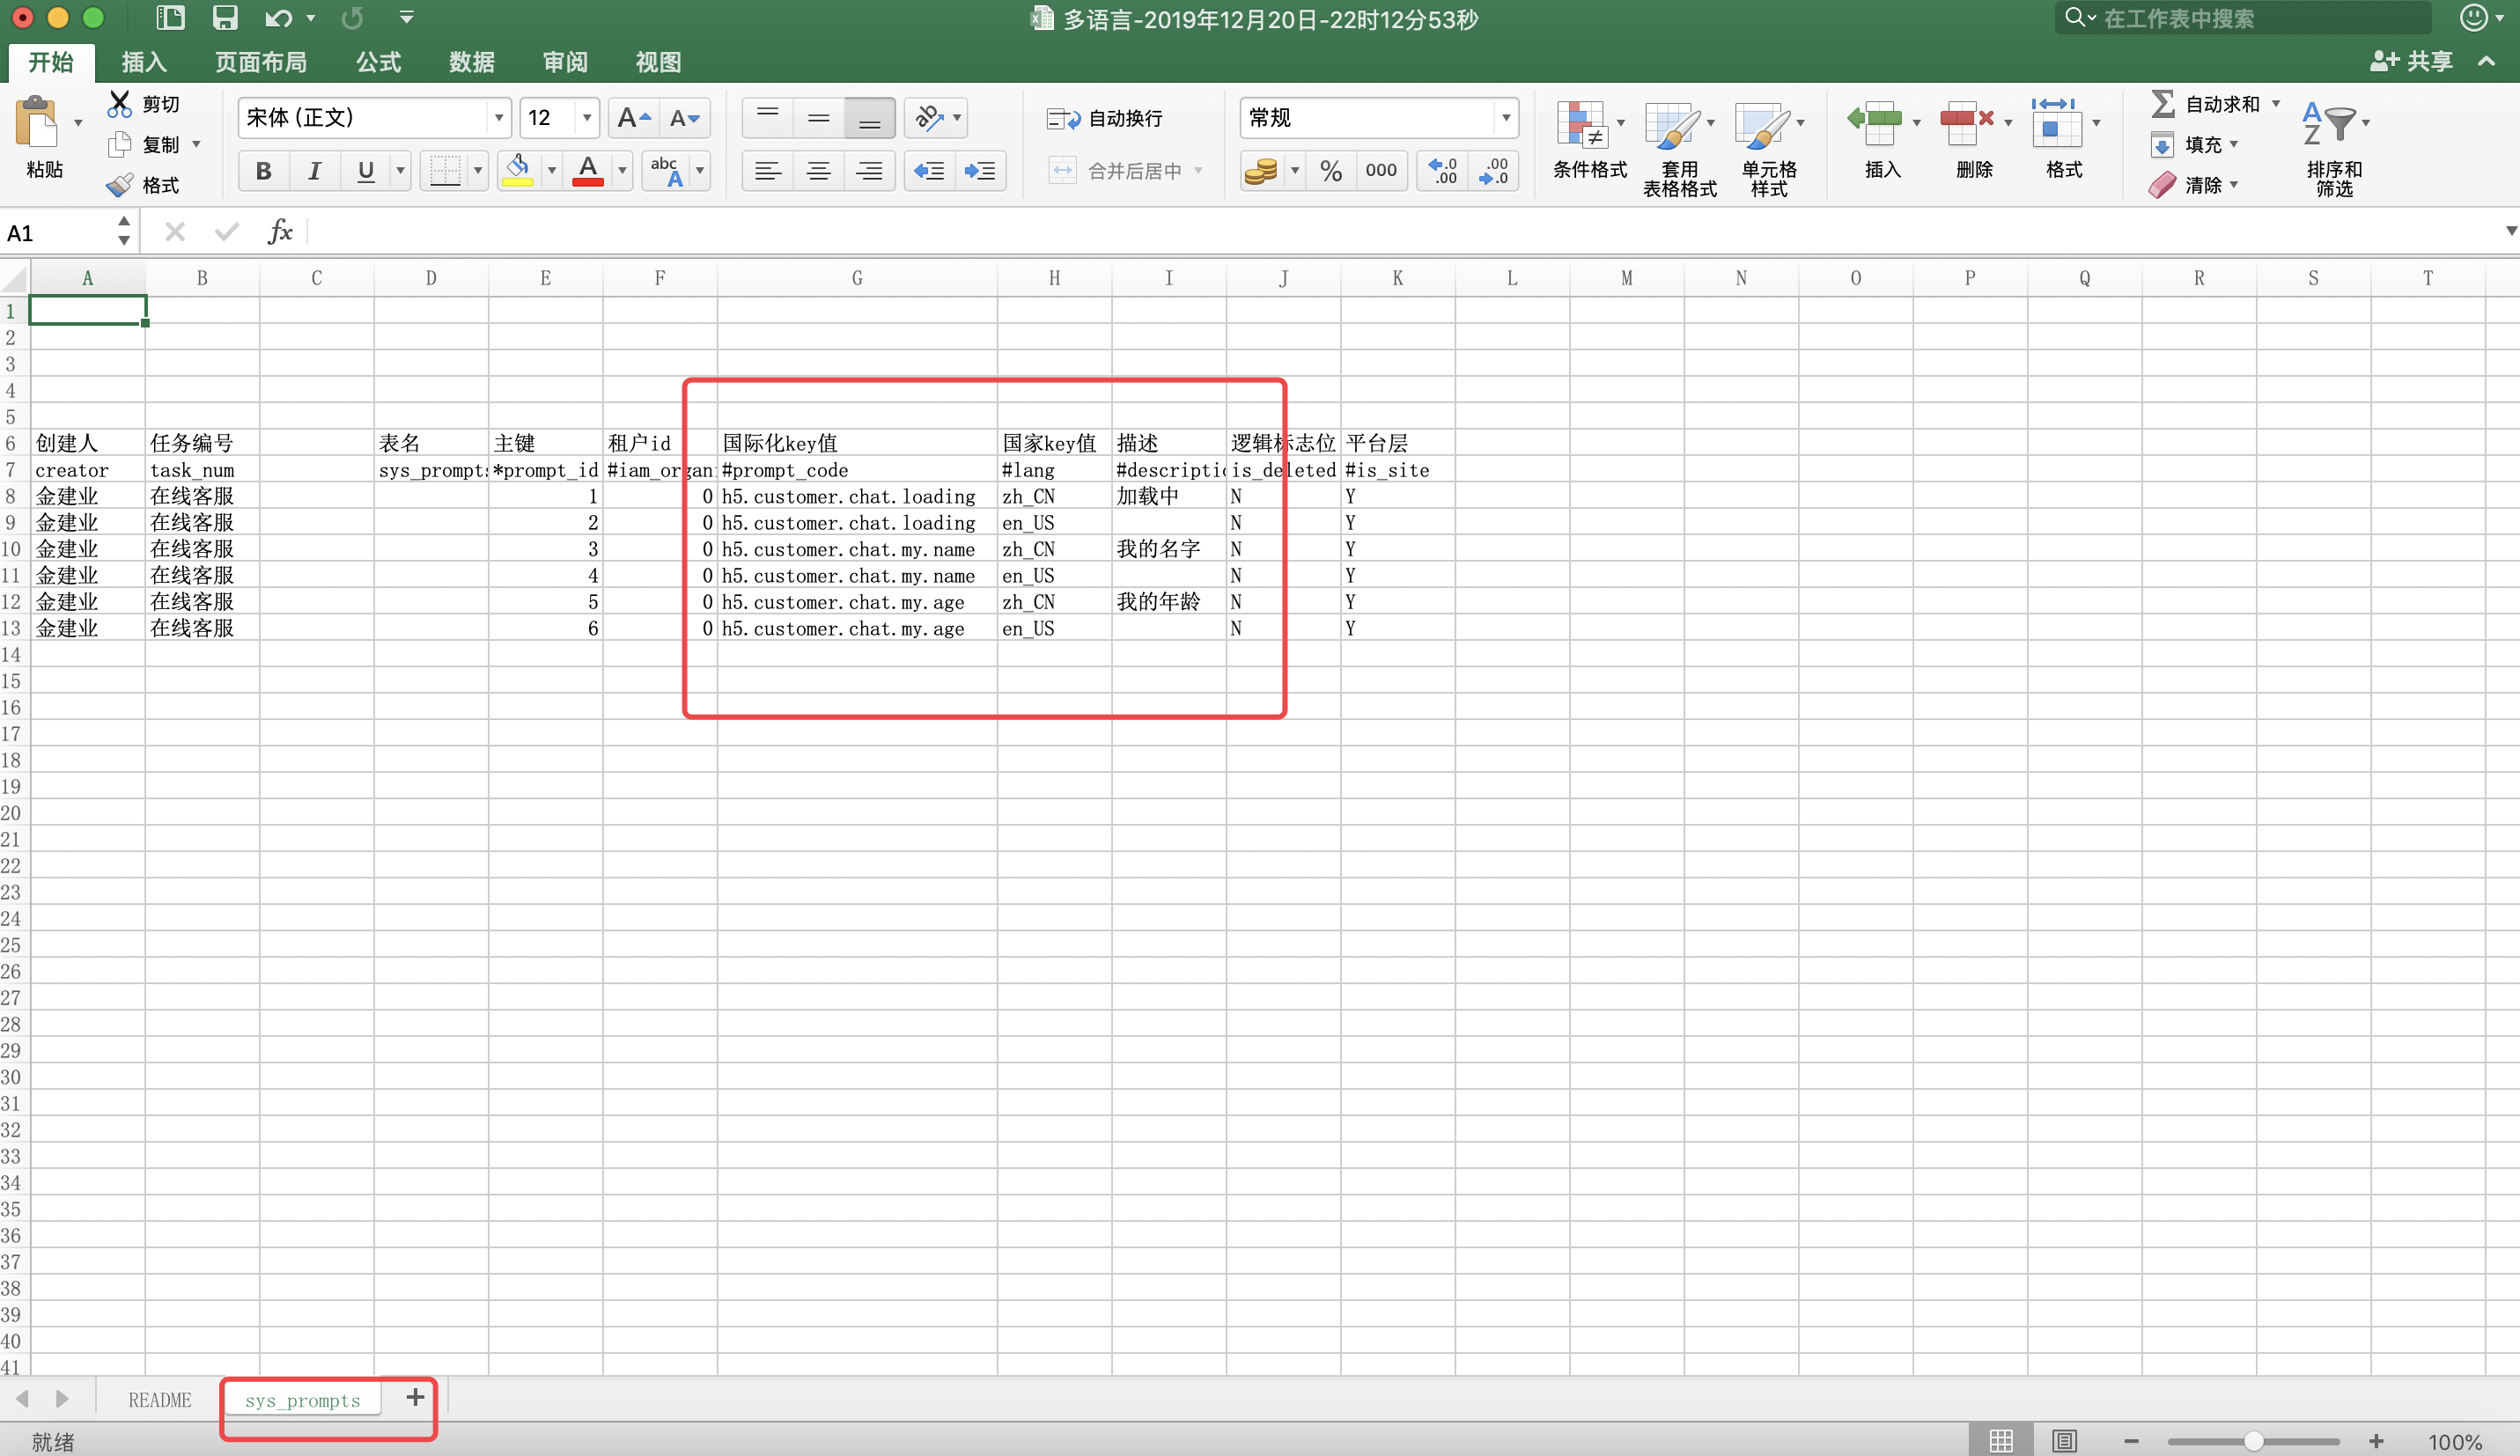Switch to Page Layout view button
The height and width of the screenshot is (1456, 2520).
pyautogui.click(x=2064, y=1441)
